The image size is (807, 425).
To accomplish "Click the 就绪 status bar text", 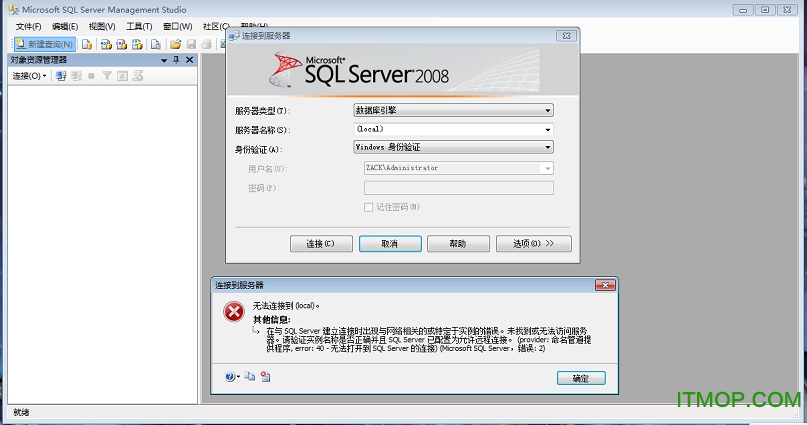I will click(x=22, y=412).
